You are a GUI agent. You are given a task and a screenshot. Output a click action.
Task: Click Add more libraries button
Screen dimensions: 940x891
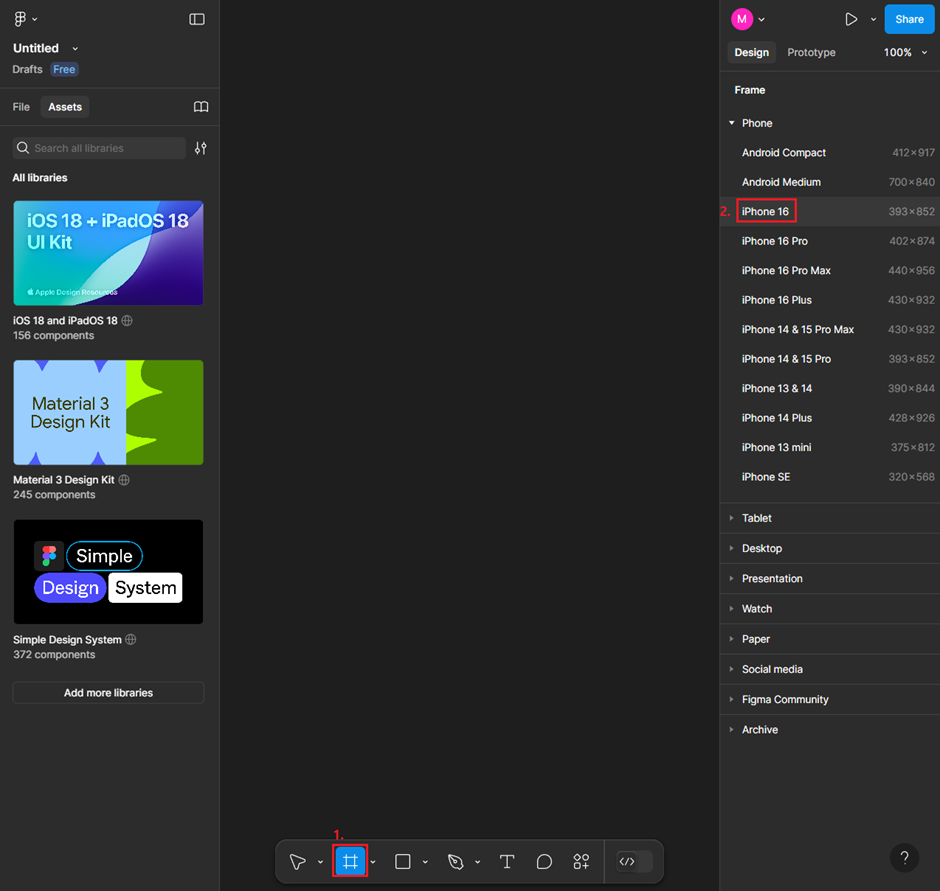[x=109, y=693]
